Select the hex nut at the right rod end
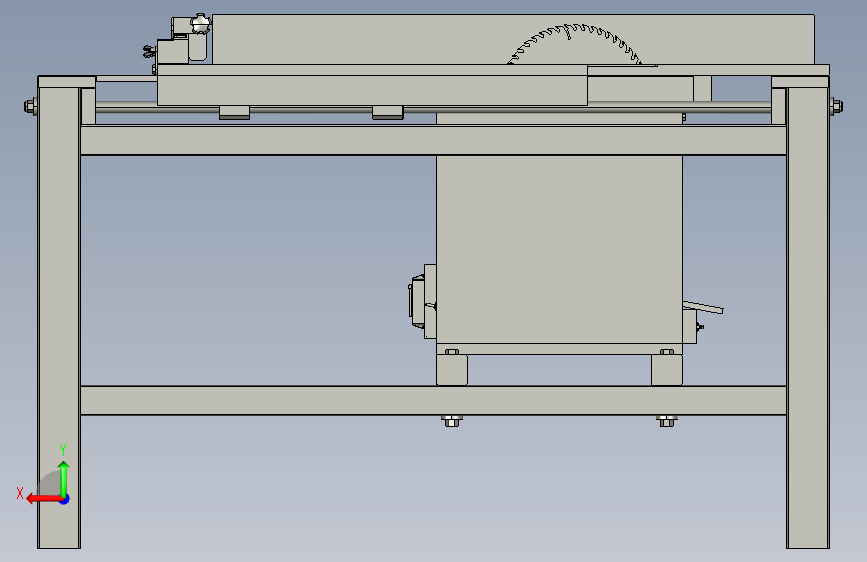867x562 pixels. (836, 106)
